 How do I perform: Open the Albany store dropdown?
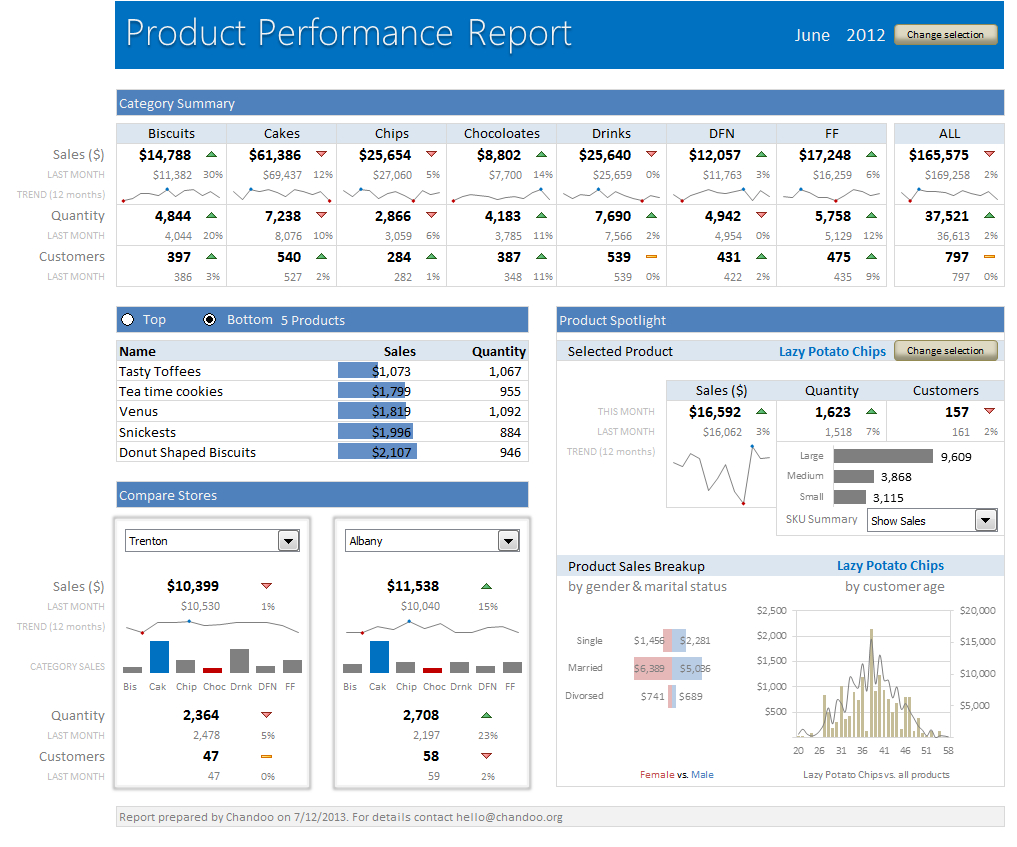508,541
